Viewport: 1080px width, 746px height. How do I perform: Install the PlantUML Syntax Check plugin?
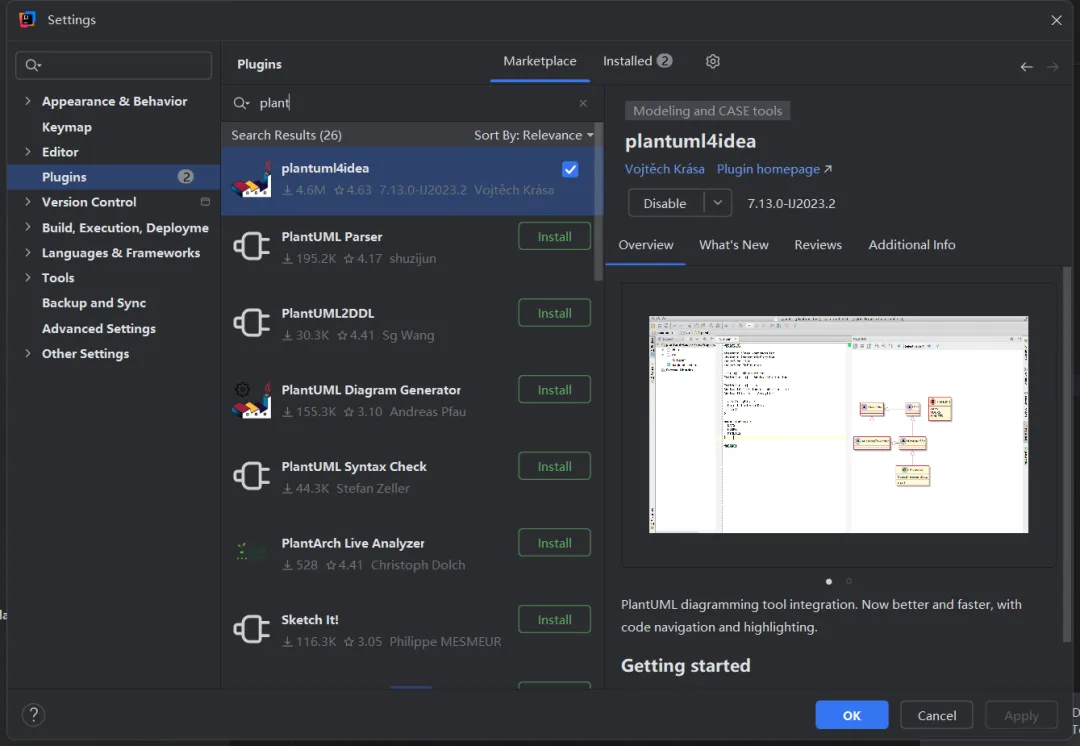(x=554, y=466)
